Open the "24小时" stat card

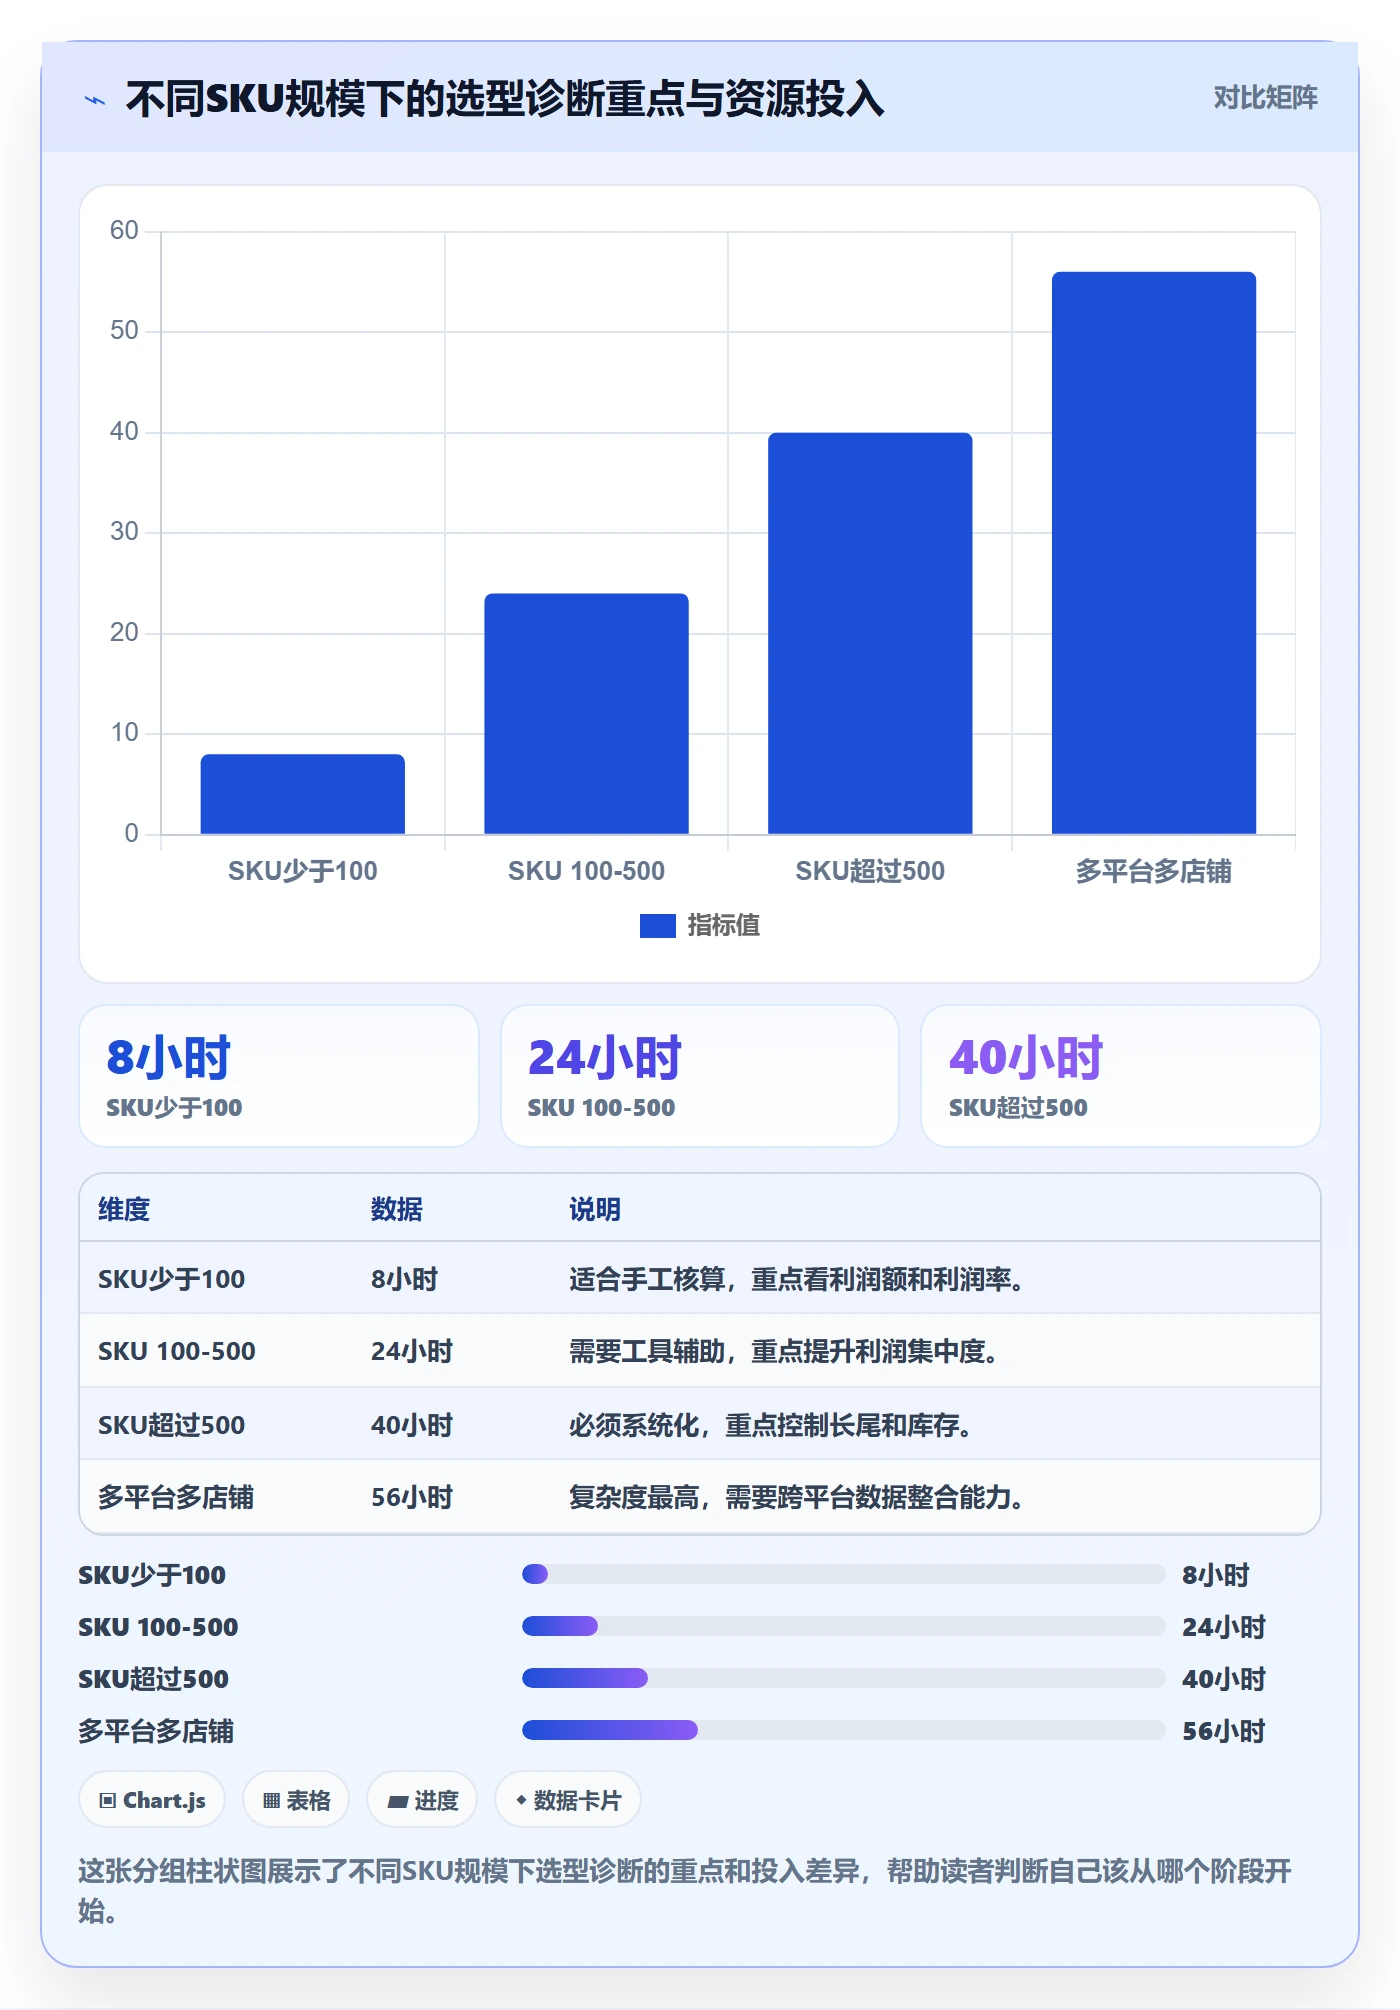(x=700, y=1076)
